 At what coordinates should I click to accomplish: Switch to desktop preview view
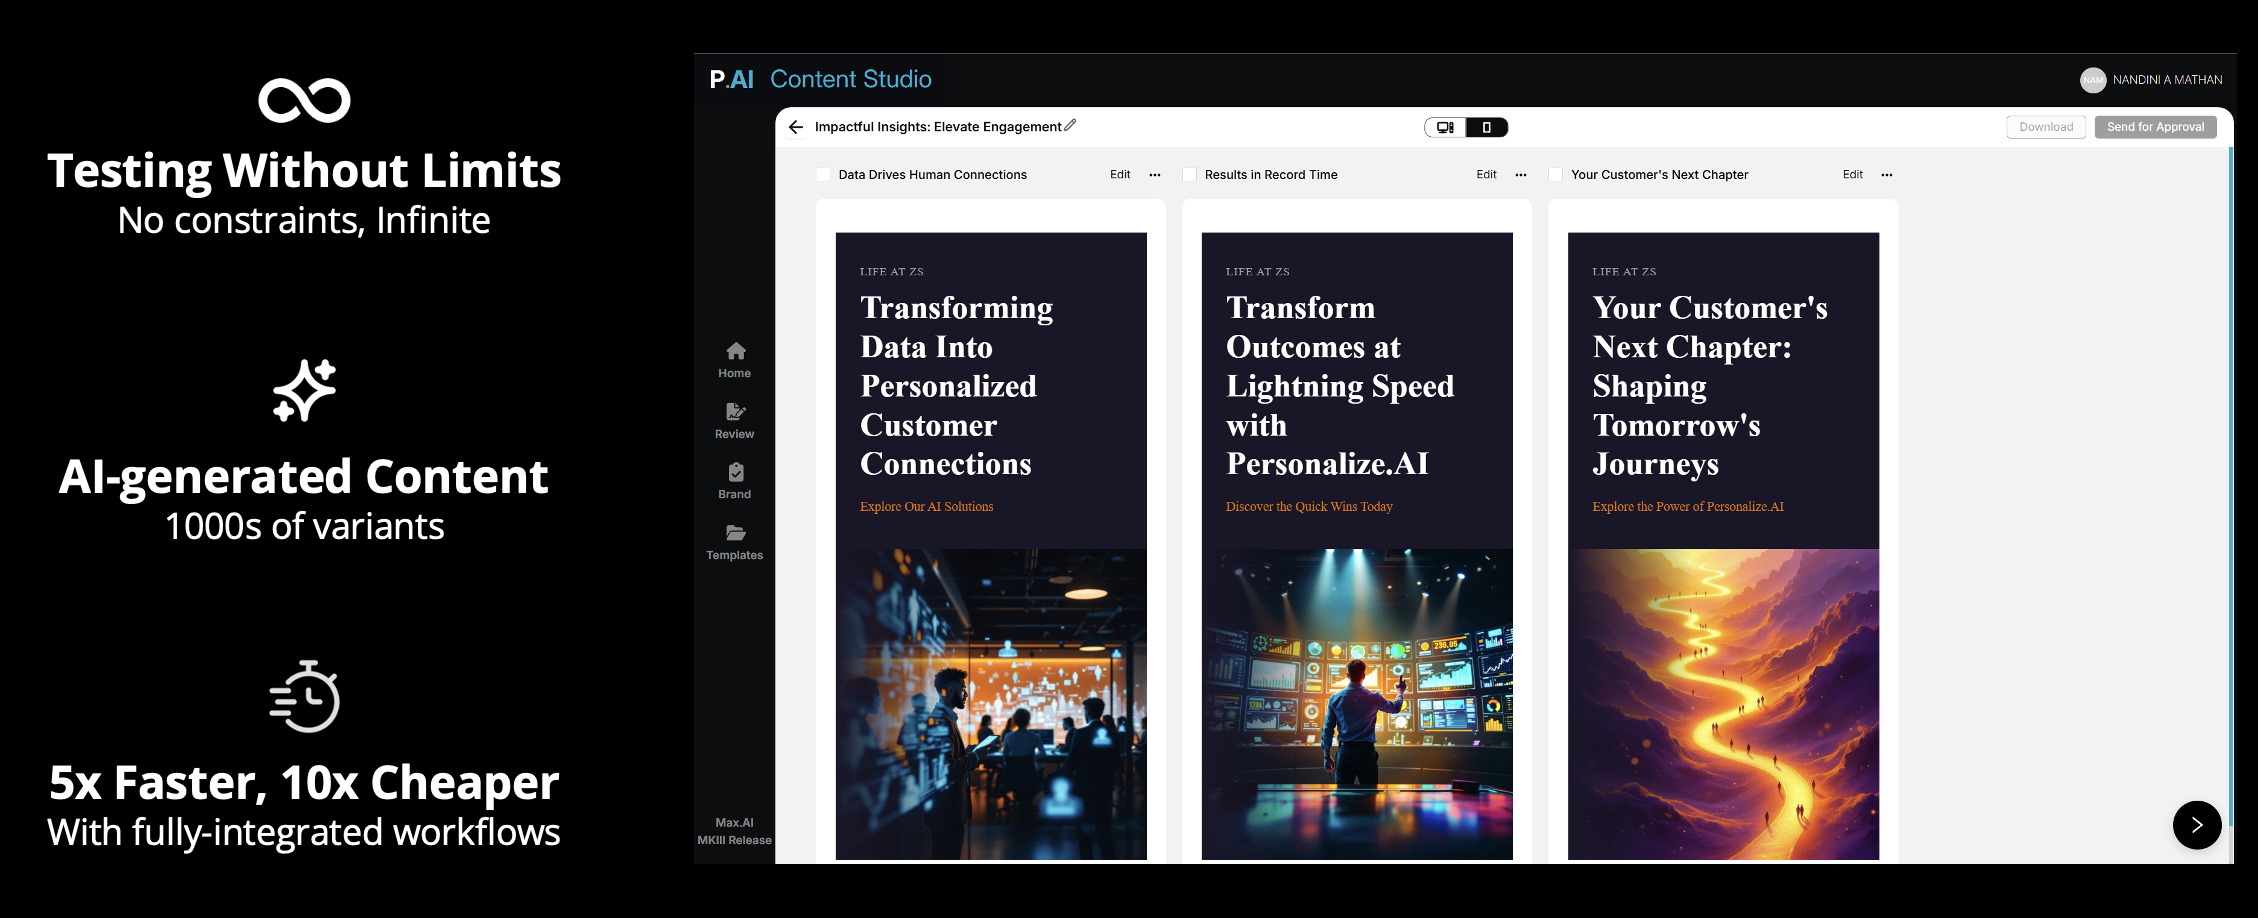[x=1445, y=127]
